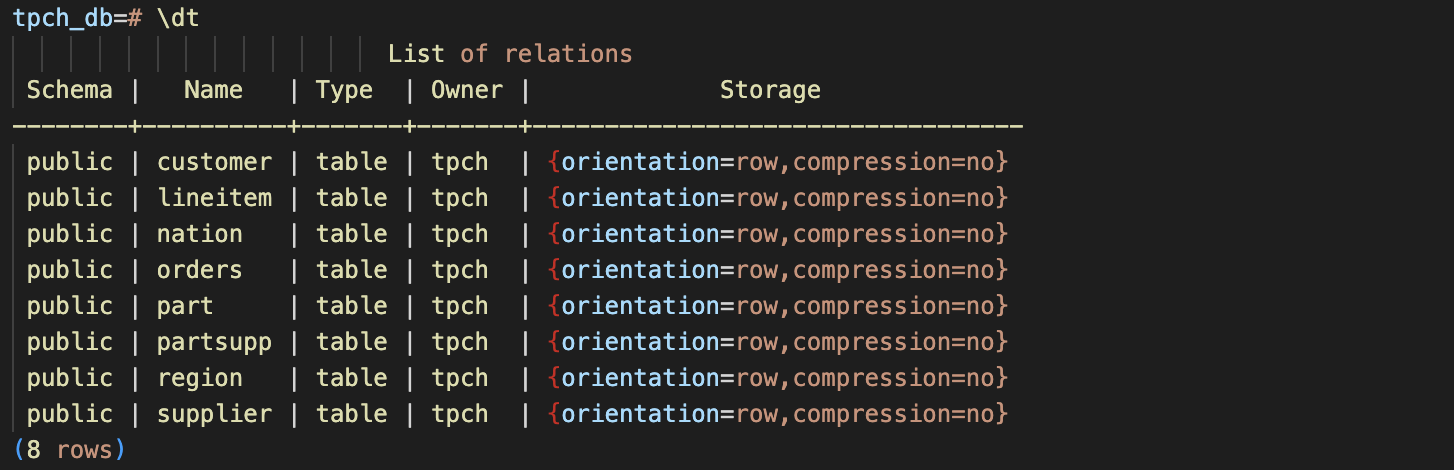Image resolution: width=1454 pixels, height=470 pixels.
Task: Select the region table name
Action: (x=200, y=378)
